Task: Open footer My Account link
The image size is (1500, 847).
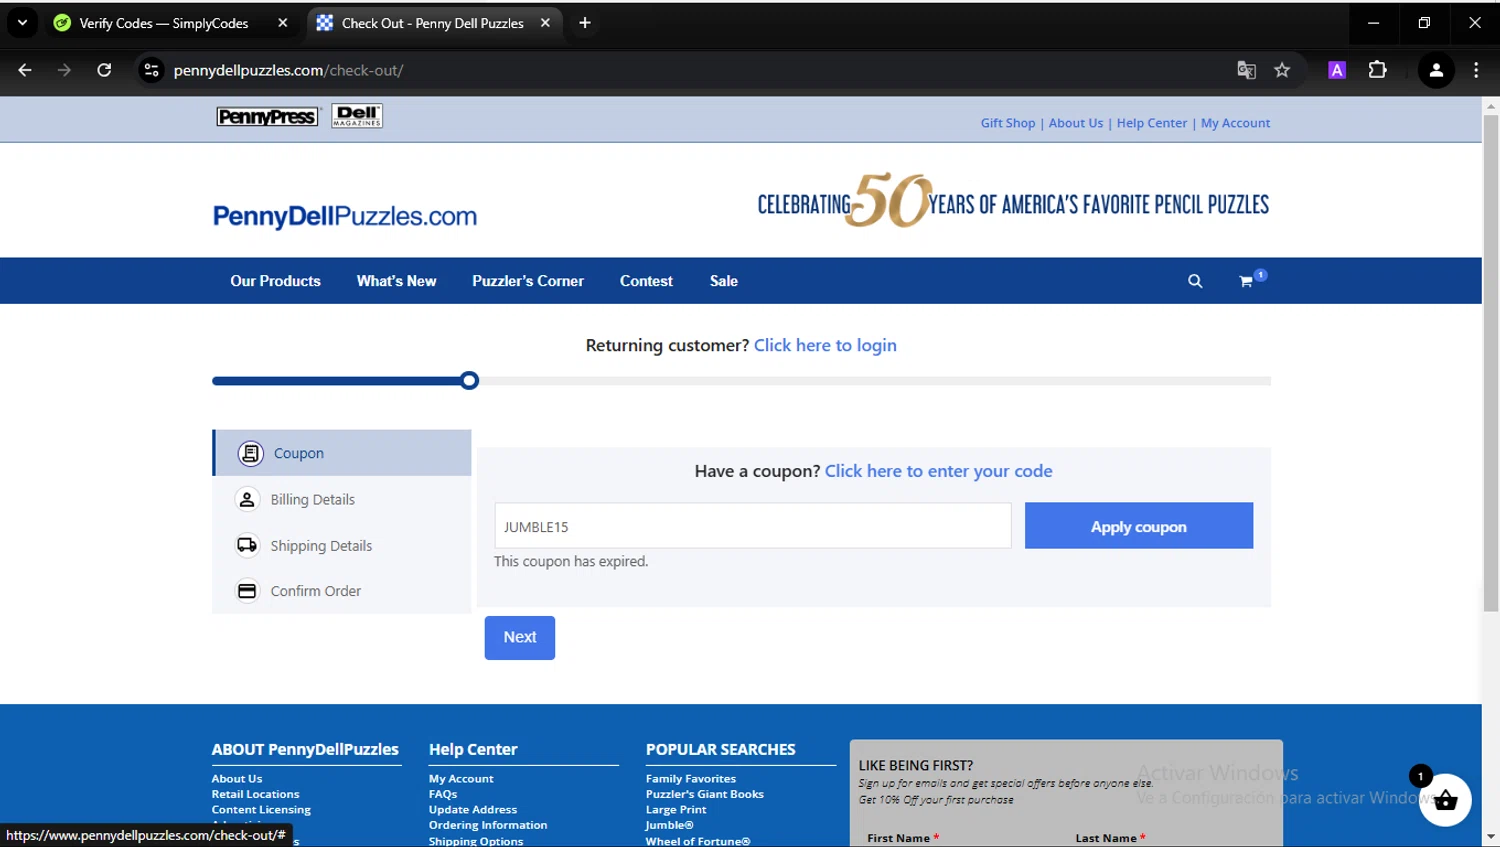Action: [461, 779]
